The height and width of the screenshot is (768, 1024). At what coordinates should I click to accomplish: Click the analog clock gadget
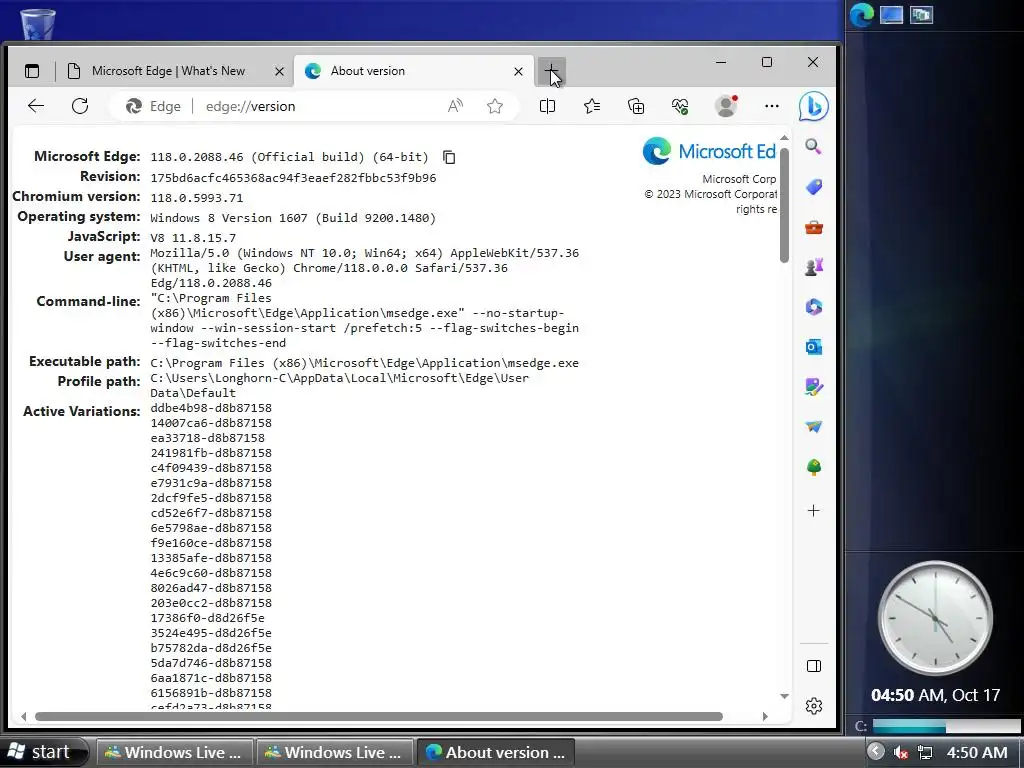click(x=935, y=618)
